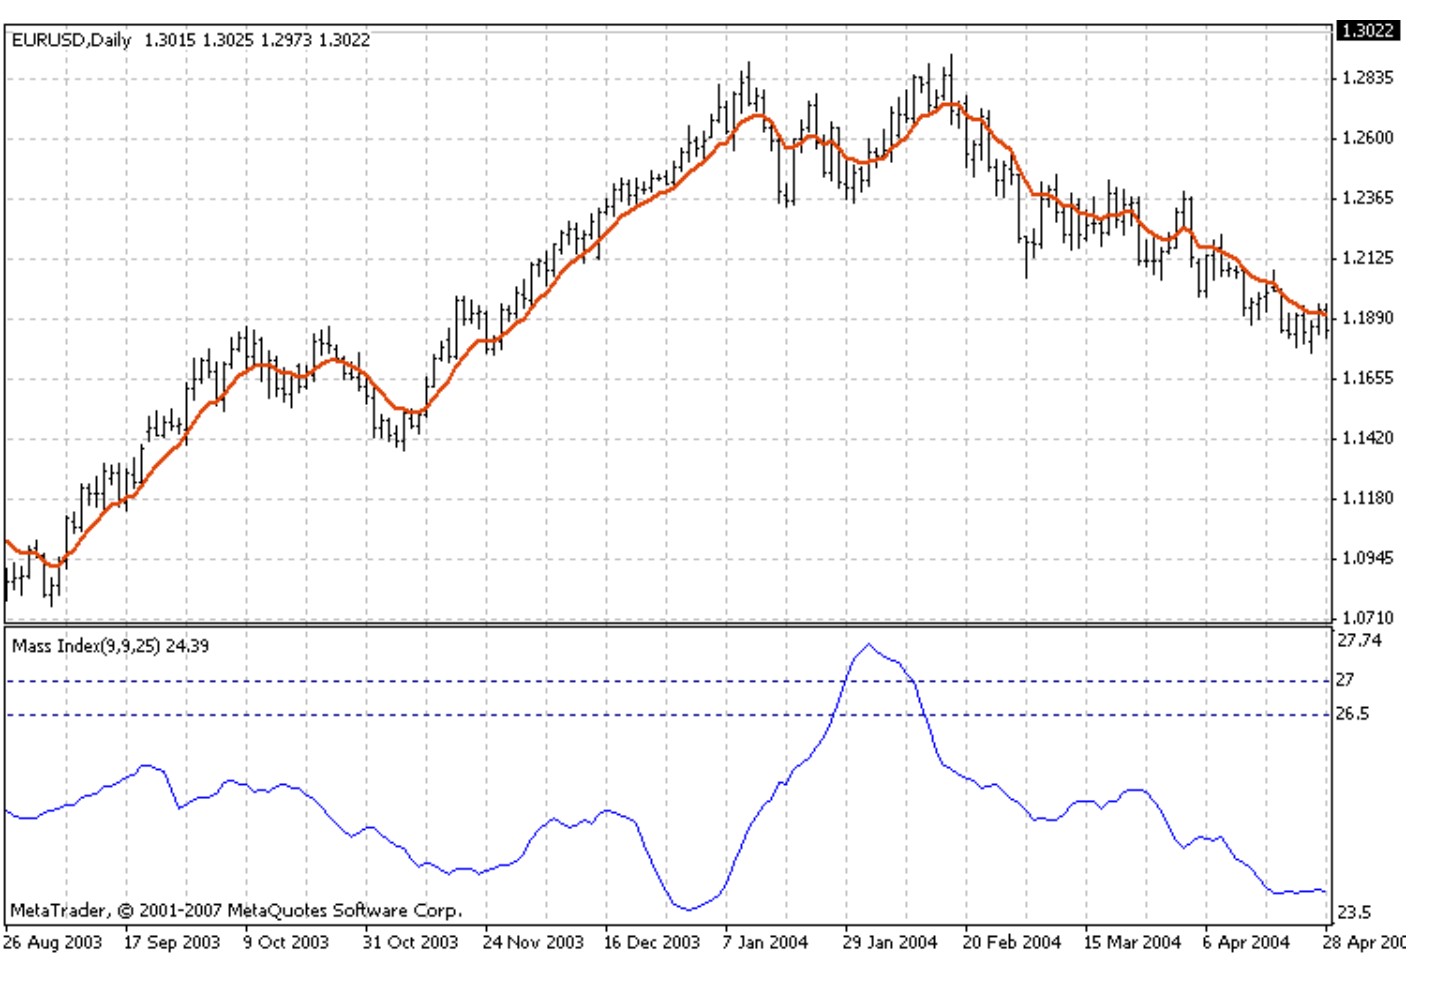The image size is (1437, 985).
Task: Click the 1.2835 price axis label
Action: pyautogui.click(x=1367, y=78)
